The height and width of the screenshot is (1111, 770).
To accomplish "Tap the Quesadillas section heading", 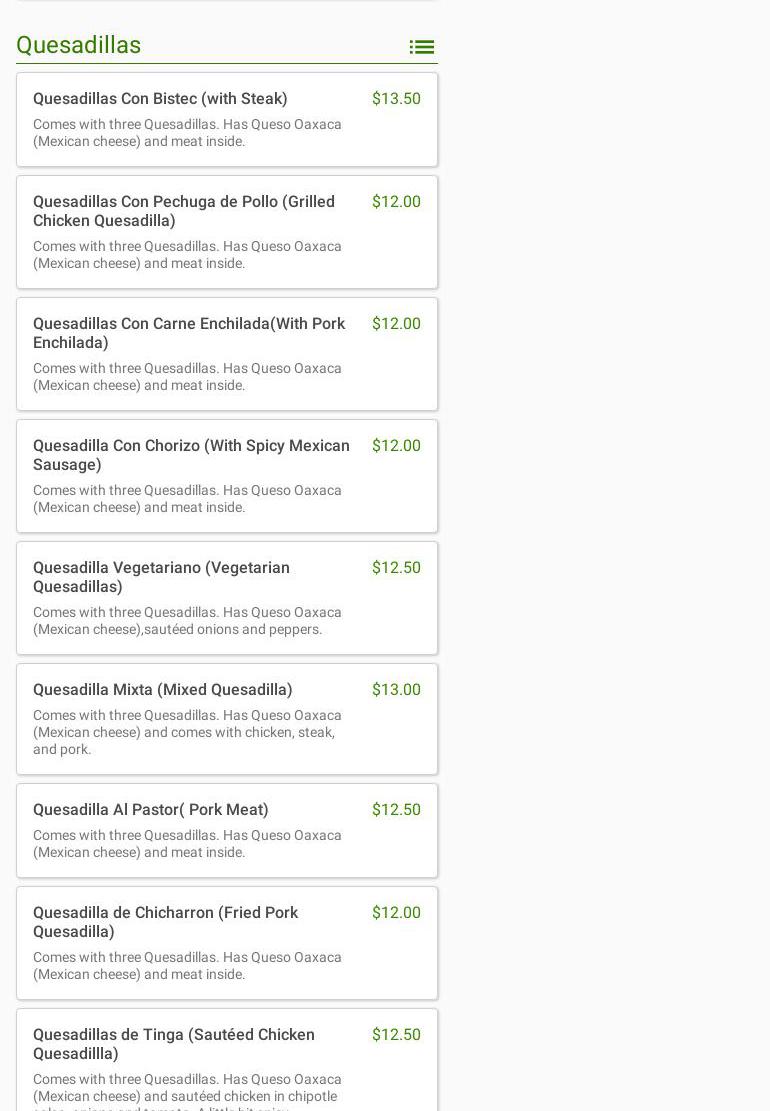I will [79, 45].
